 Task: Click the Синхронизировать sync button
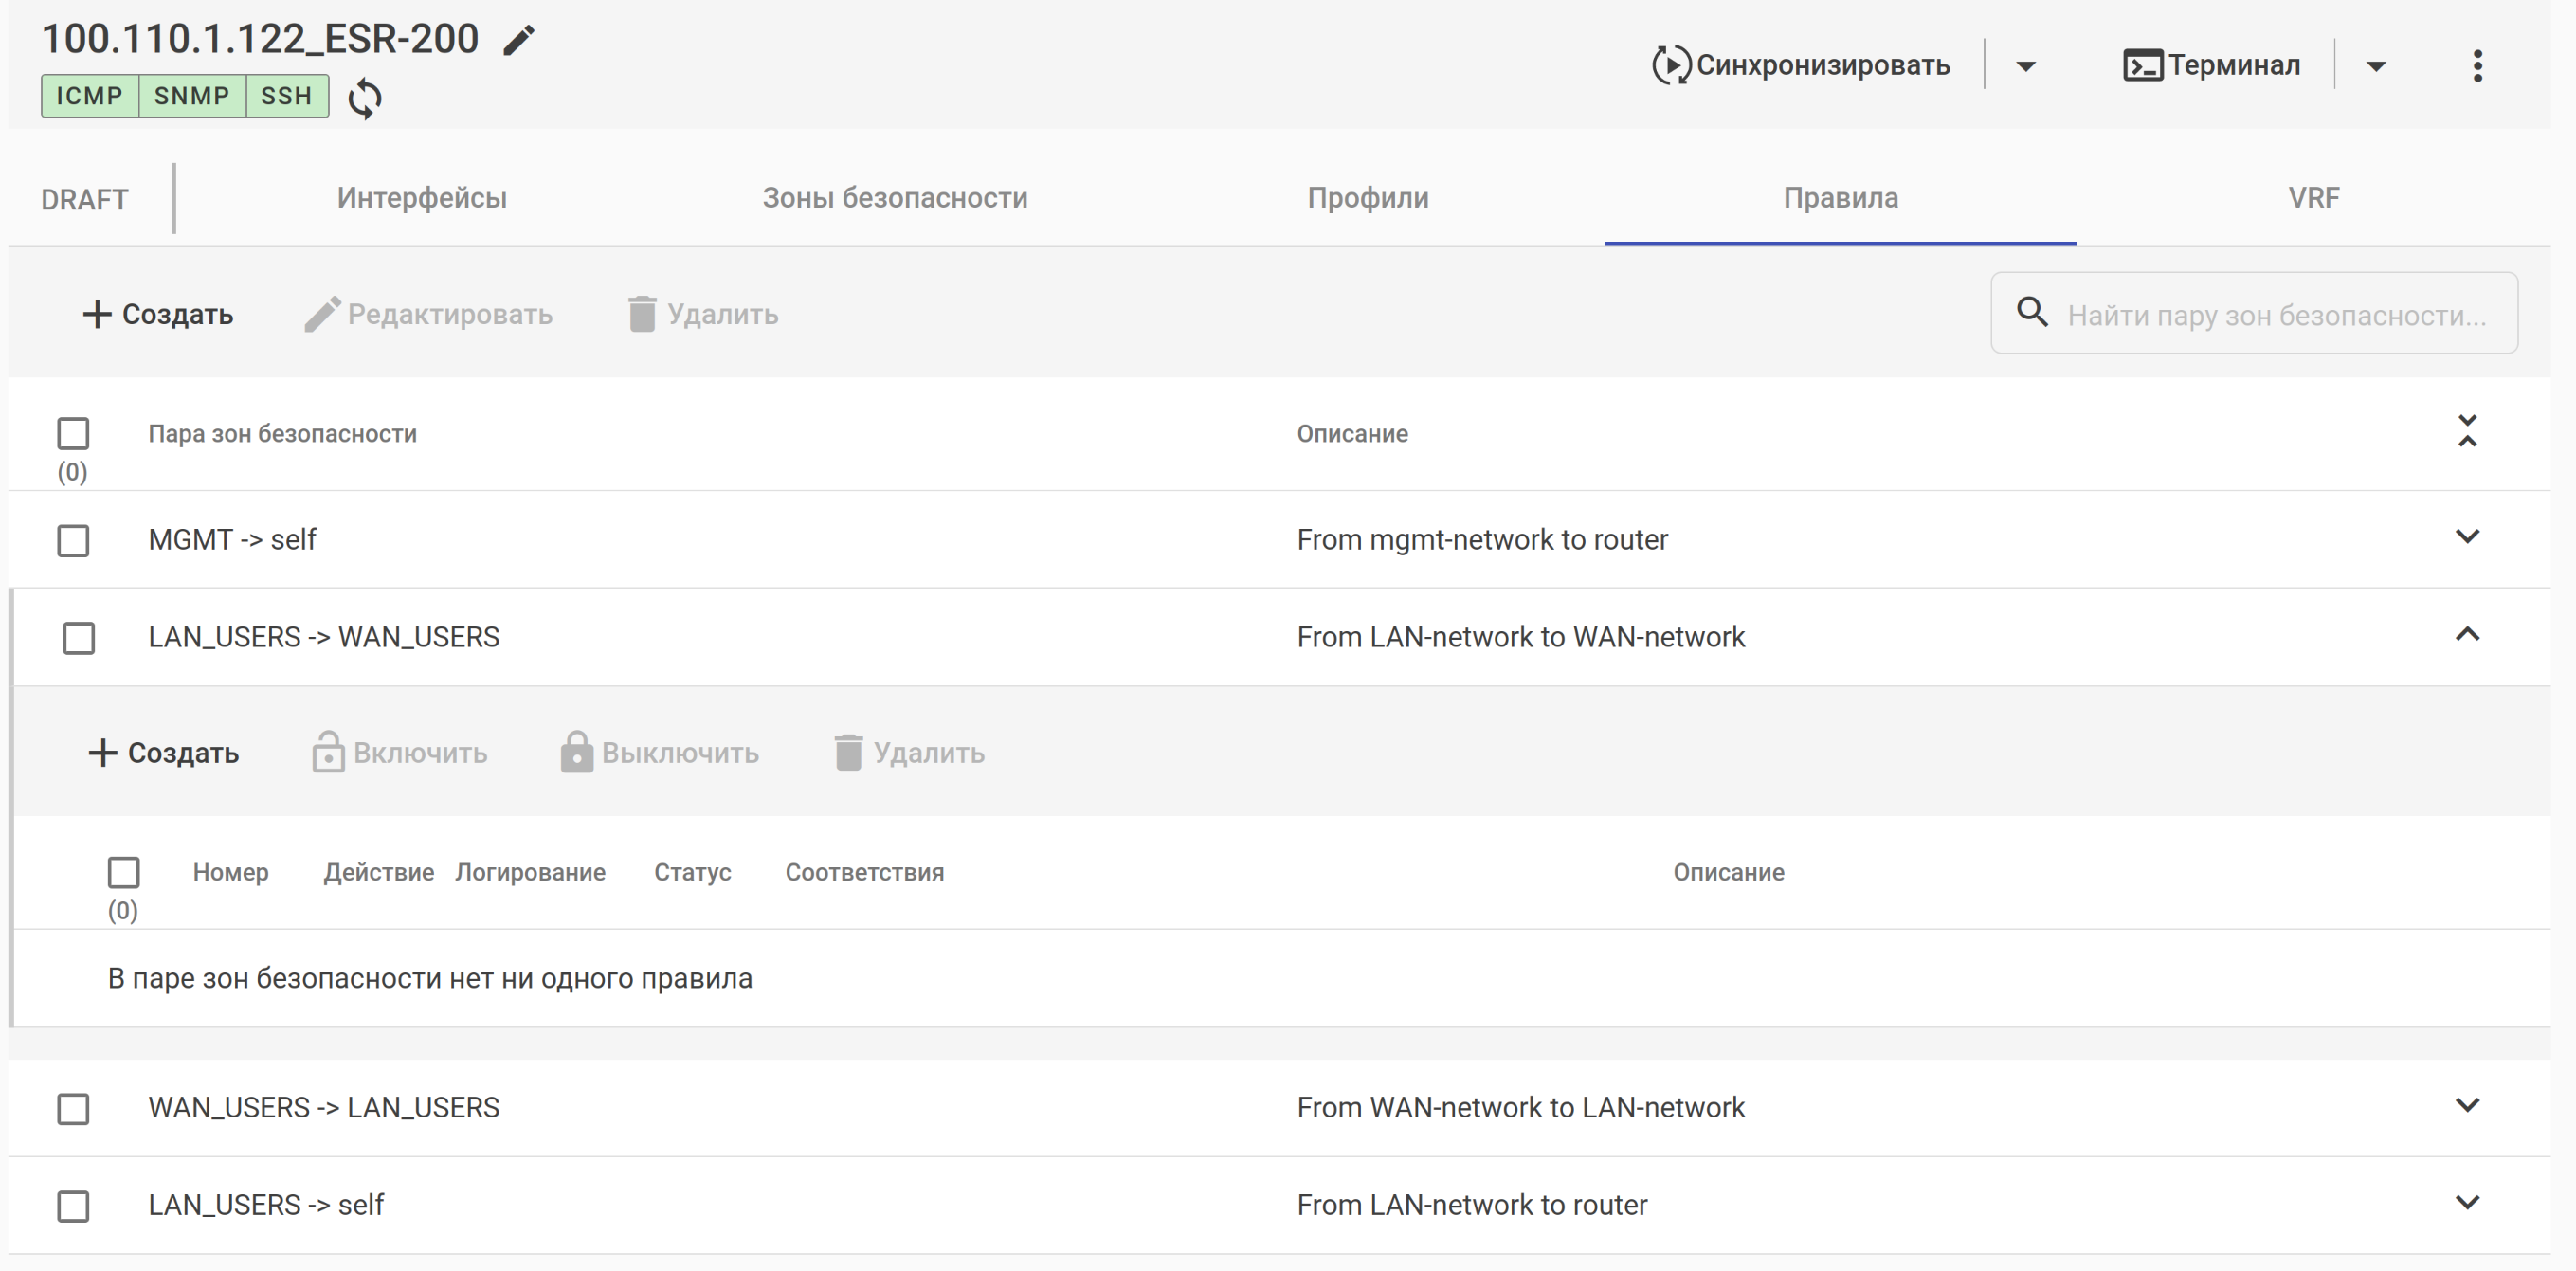pos(1800,66)
